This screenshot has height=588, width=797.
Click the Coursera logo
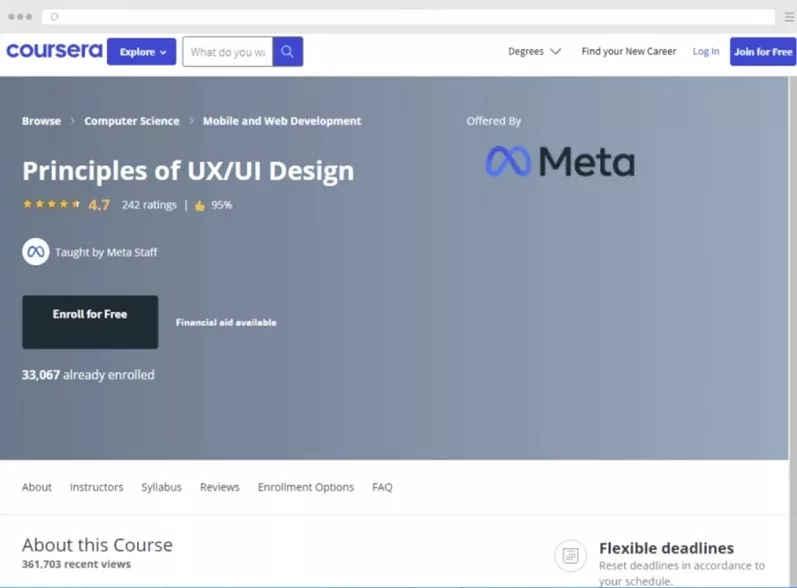pyautogui.click(x=54, y=51)
